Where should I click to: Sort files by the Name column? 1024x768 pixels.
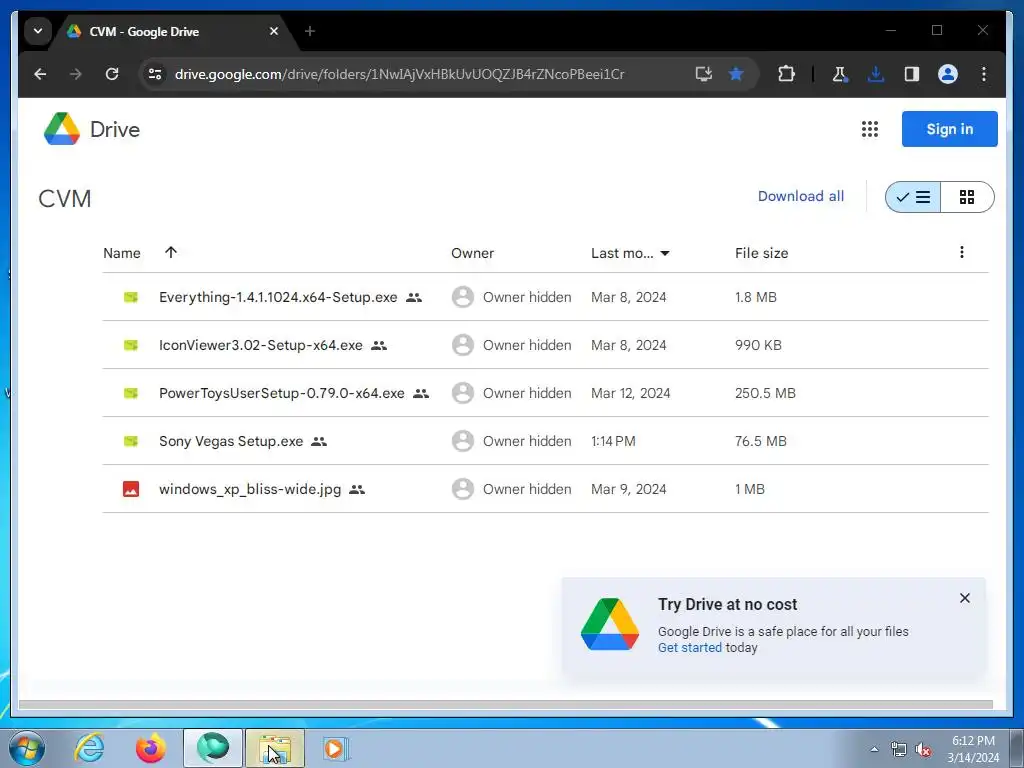[121, 253]
